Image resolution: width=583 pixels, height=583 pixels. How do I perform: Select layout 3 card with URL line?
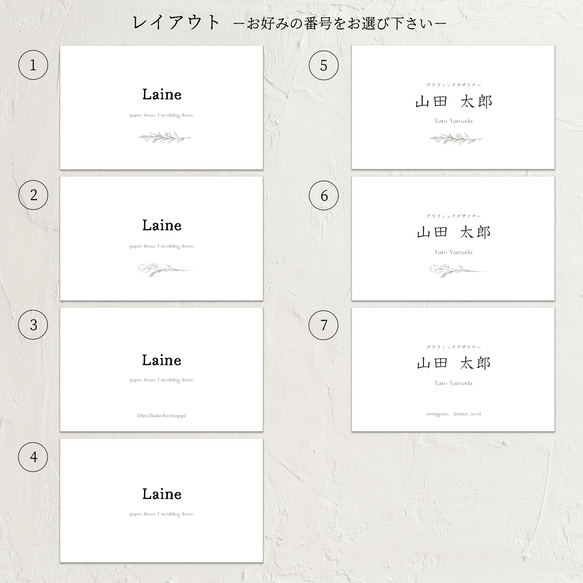tap(161, 369)
